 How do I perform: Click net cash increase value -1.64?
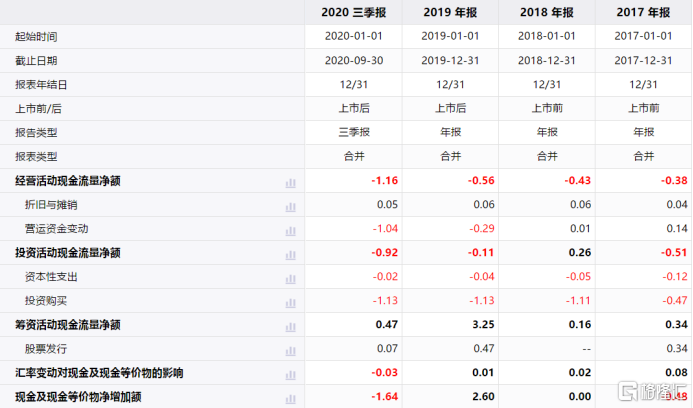point(385,397)
